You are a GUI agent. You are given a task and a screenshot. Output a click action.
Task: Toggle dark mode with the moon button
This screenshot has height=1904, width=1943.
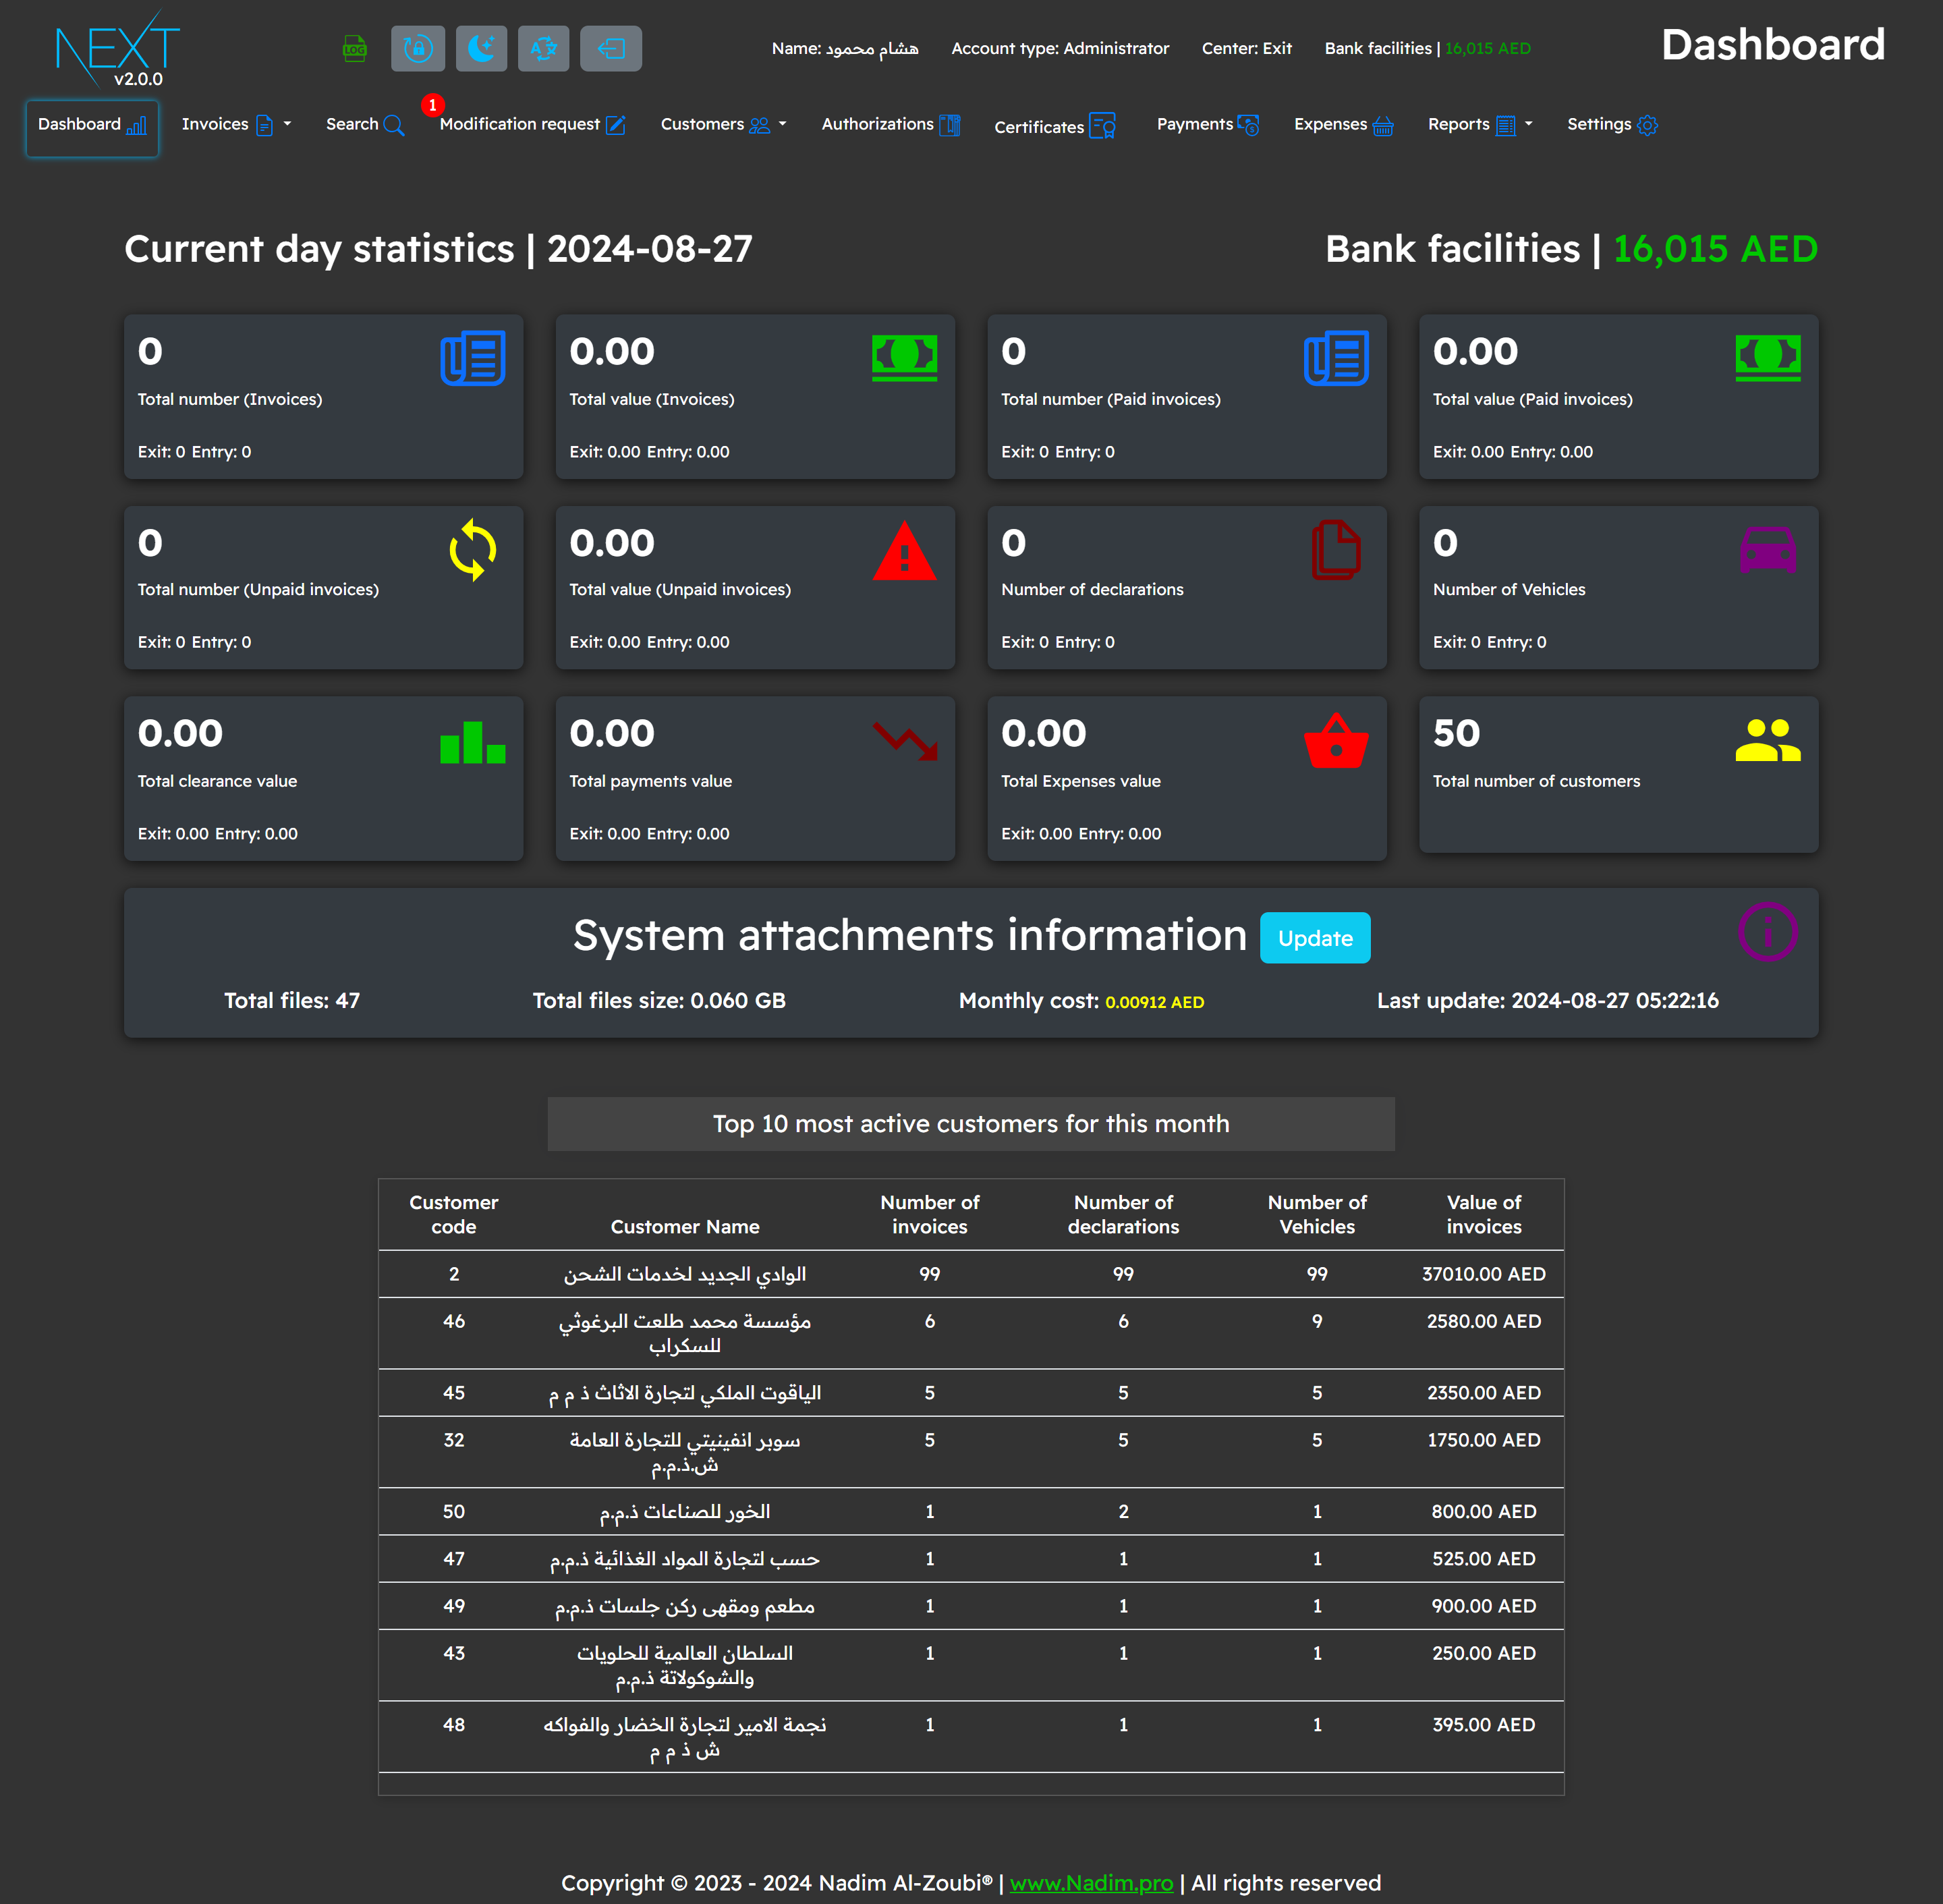point(481,48)
